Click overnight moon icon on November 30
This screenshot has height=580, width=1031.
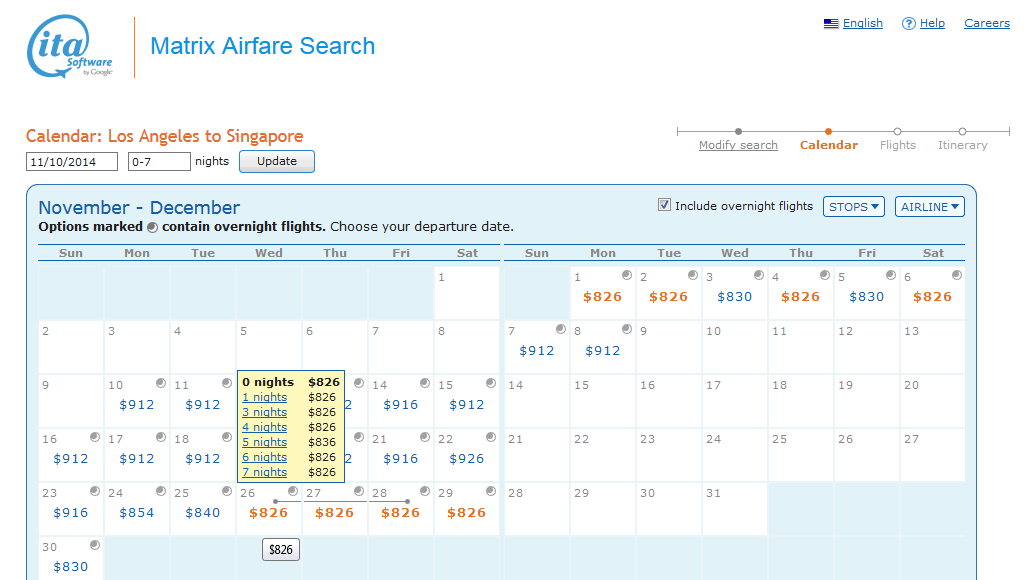[94, 545]
